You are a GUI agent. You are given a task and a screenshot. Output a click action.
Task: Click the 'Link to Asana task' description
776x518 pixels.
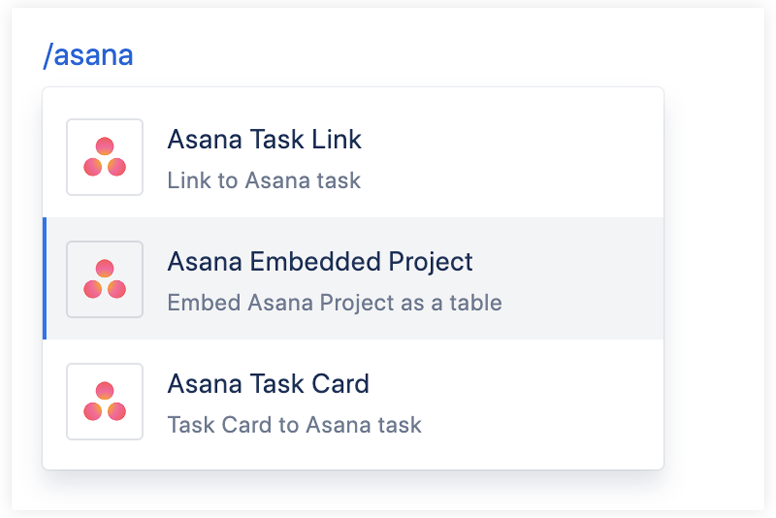[x=264, y=181]
